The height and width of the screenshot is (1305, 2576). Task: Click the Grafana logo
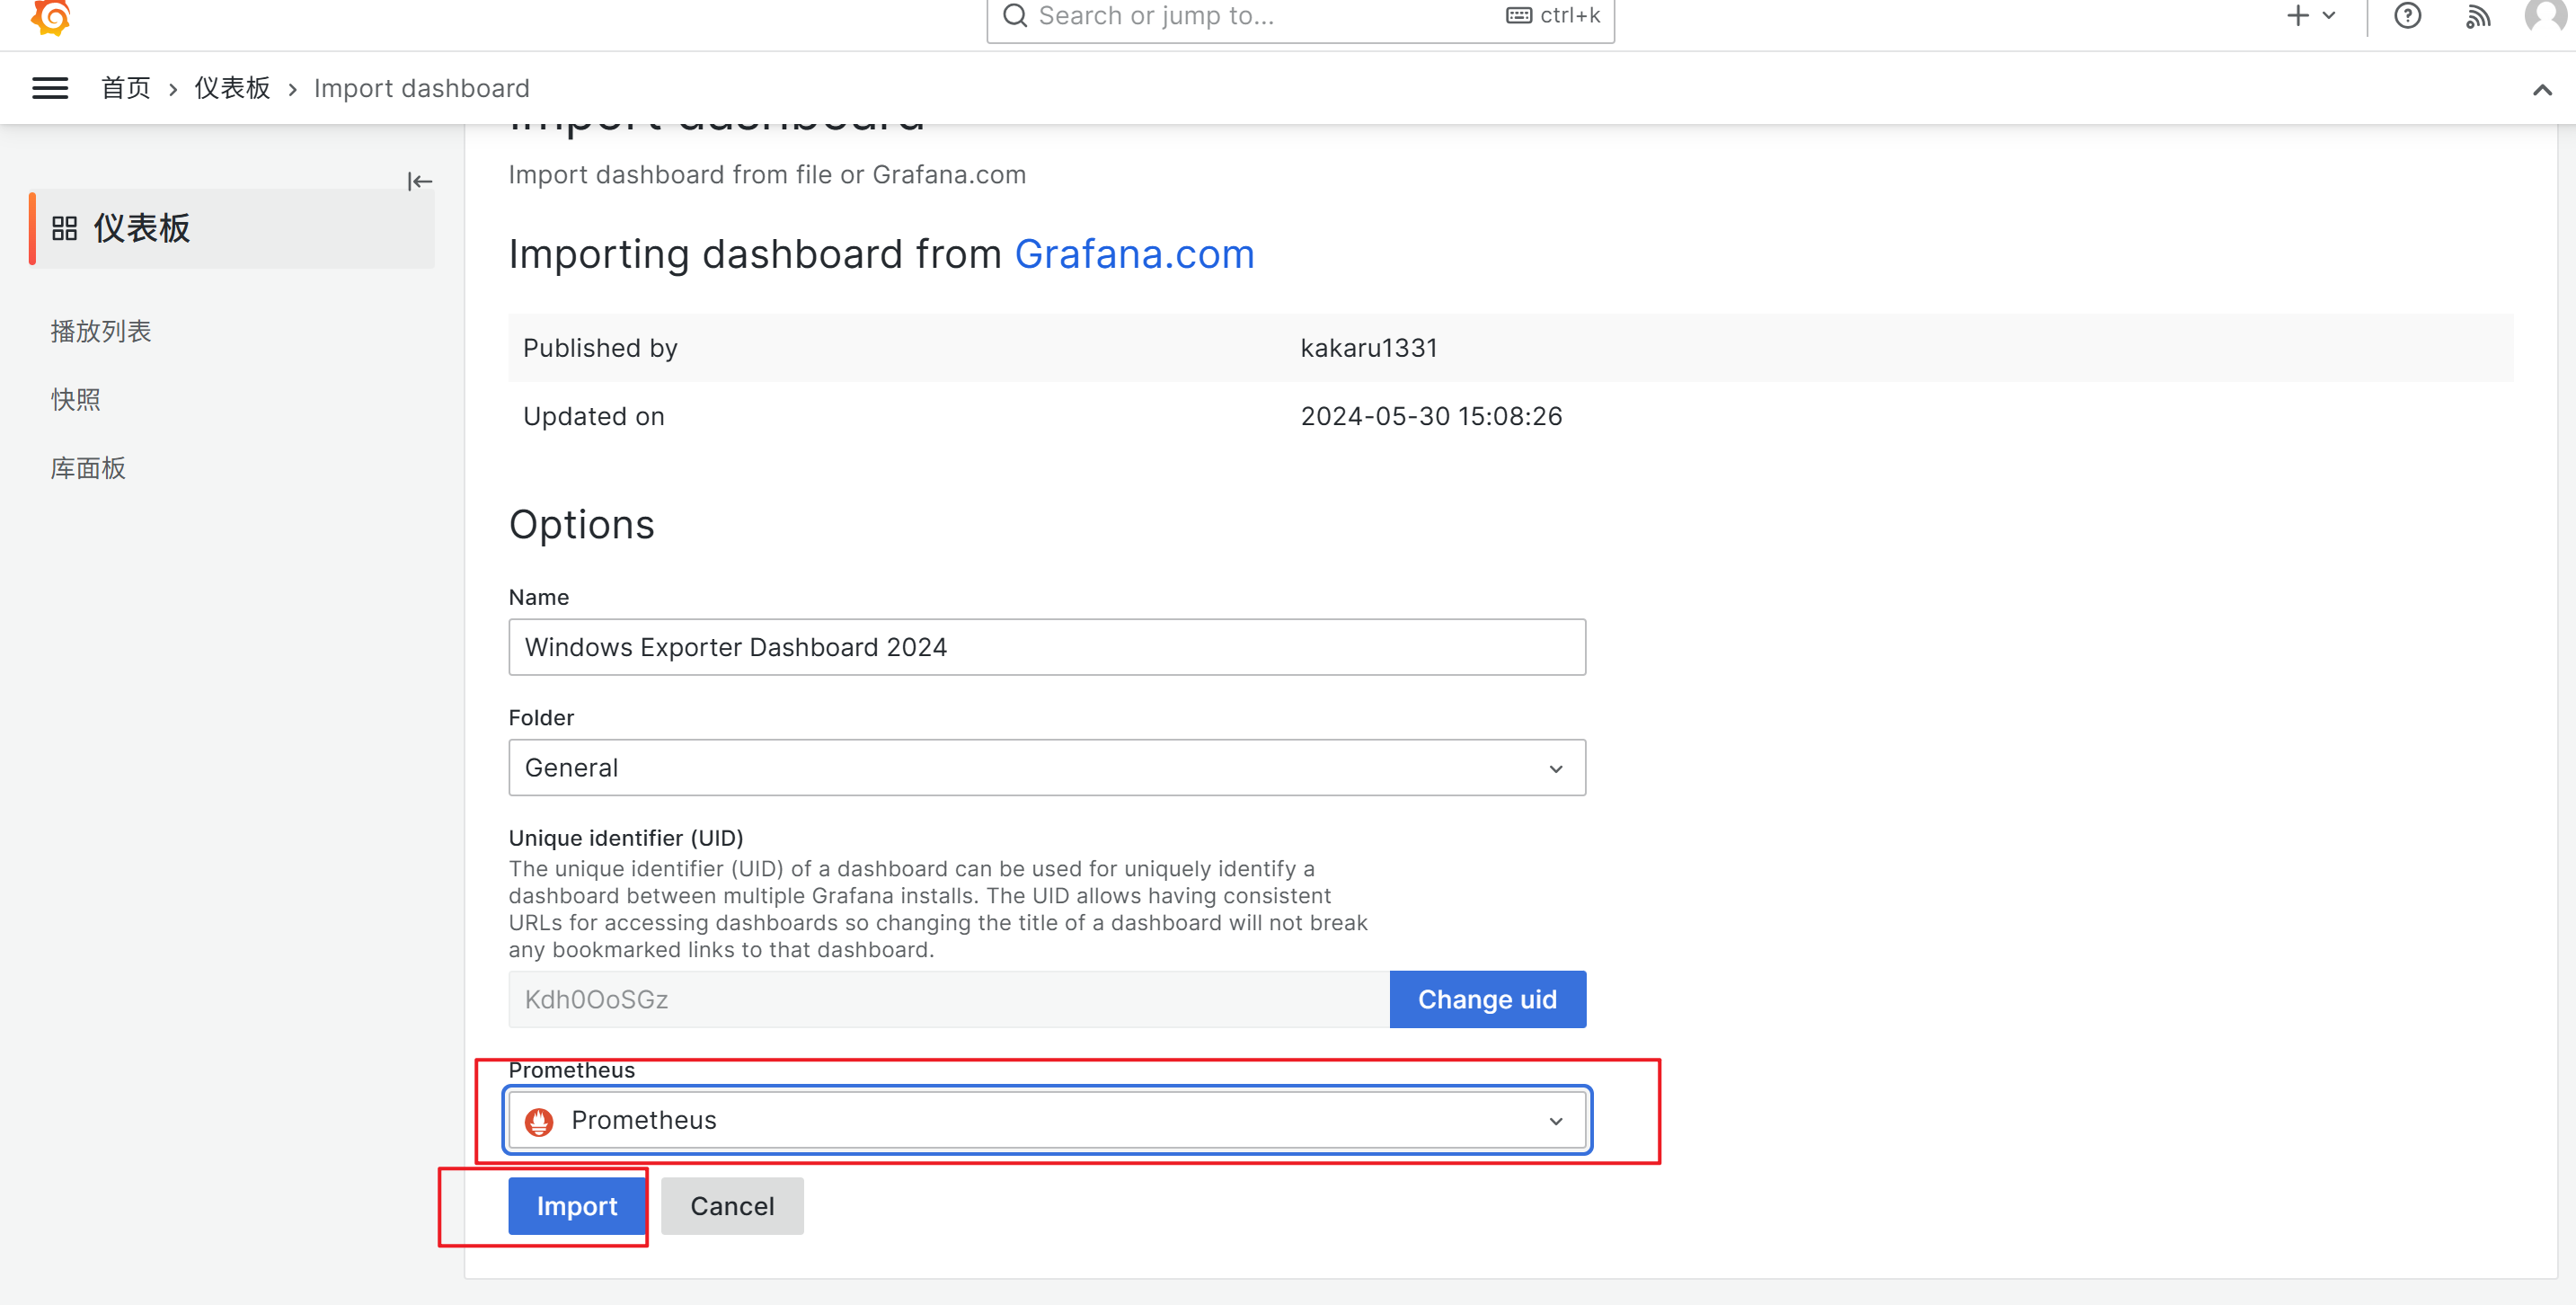[50, 16]
